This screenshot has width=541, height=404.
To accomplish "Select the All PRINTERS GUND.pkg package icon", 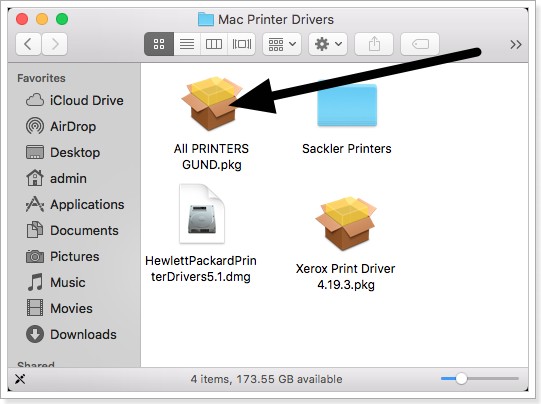I will point(212,104).
